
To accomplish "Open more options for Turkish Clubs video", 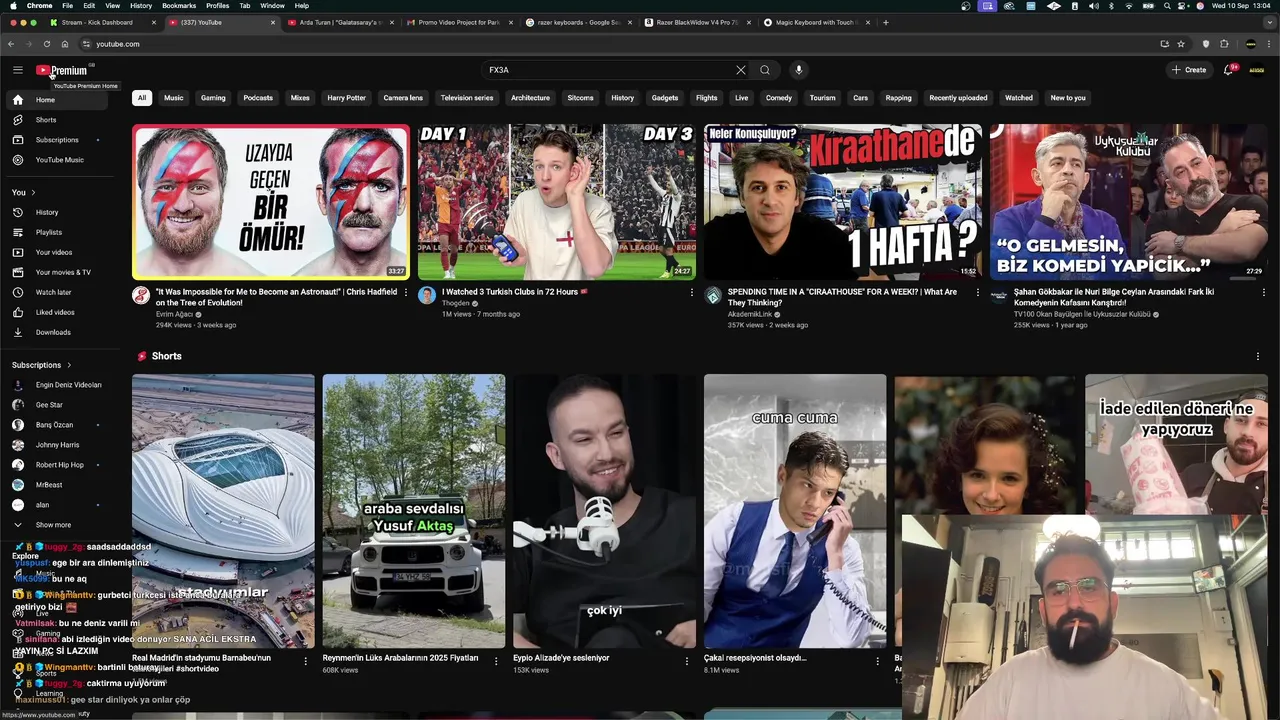I will pyautogui.click(x=691, y=293).
